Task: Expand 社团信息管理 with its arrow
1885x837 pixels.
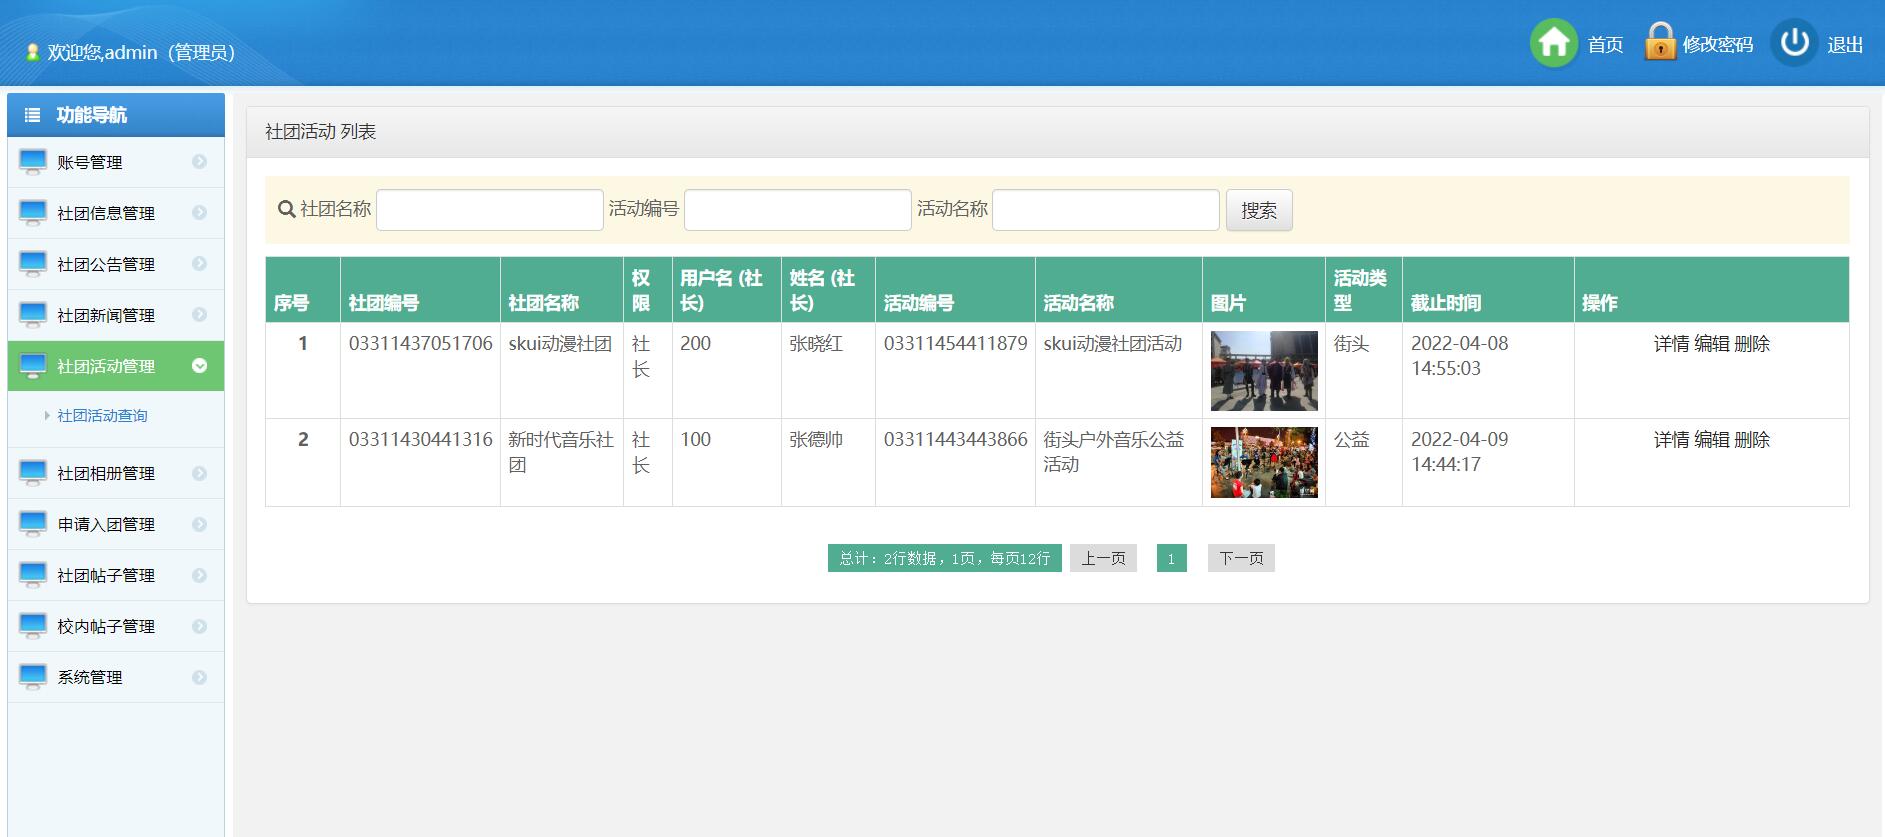Action: pos(199,212)
